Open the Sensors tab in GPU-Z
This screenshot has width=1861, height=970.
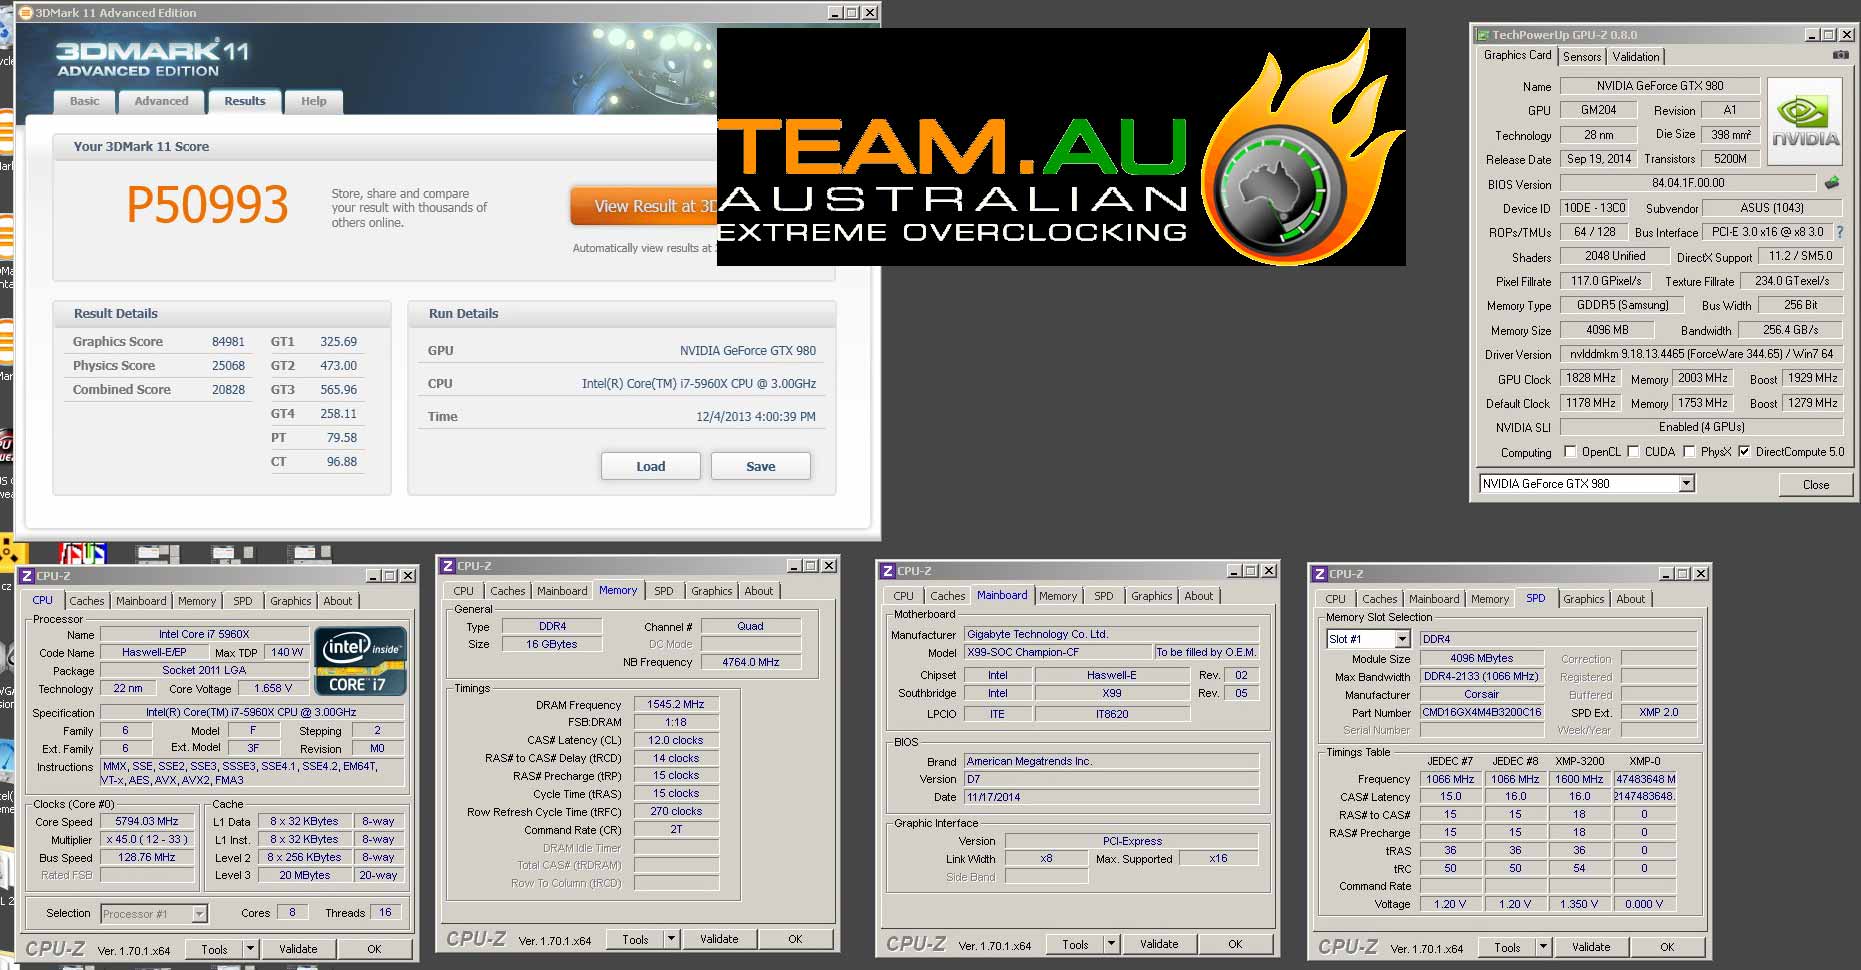click(1582, 57)
